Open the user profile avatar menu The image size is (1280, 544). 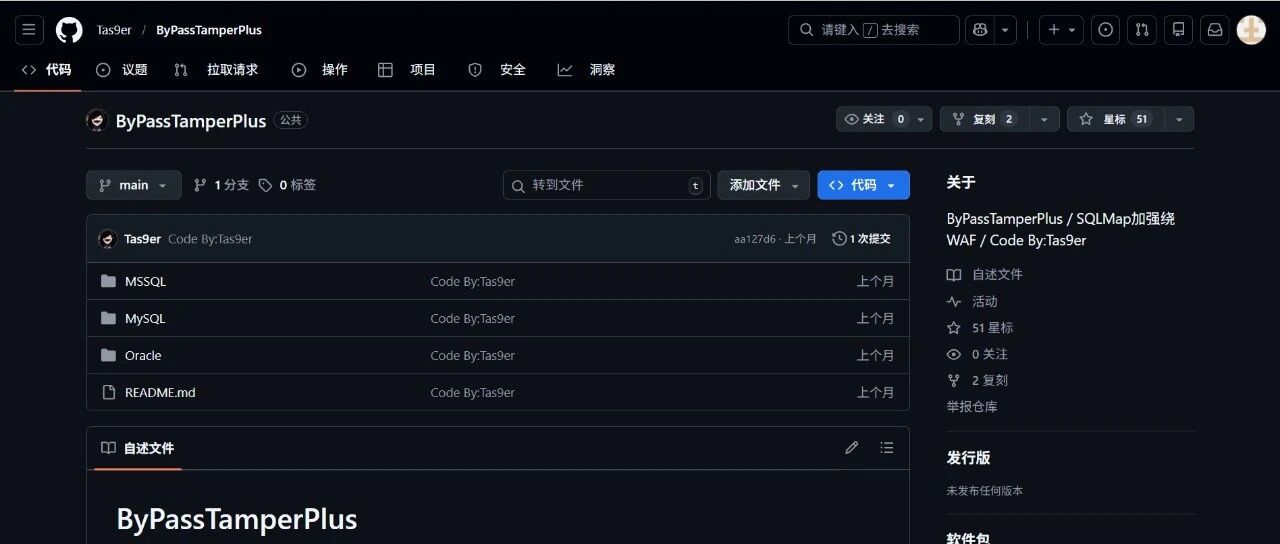1251,30
